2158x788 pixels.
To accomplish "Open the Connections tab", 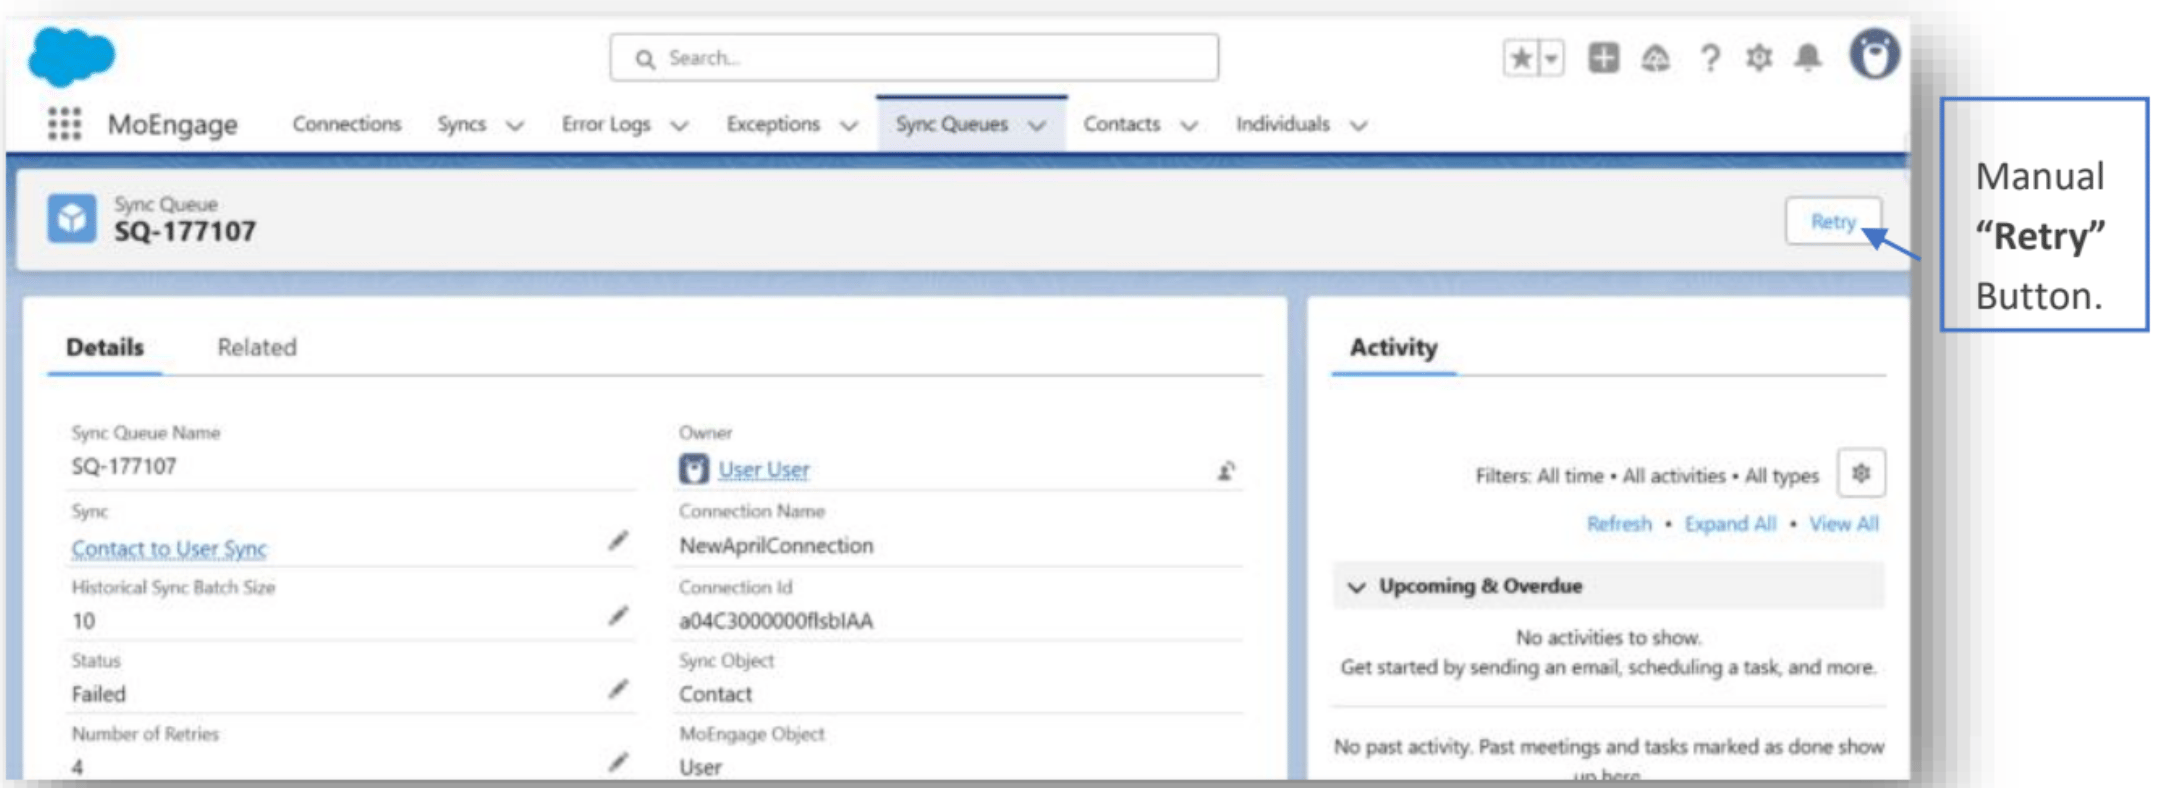I will point(346,124).
